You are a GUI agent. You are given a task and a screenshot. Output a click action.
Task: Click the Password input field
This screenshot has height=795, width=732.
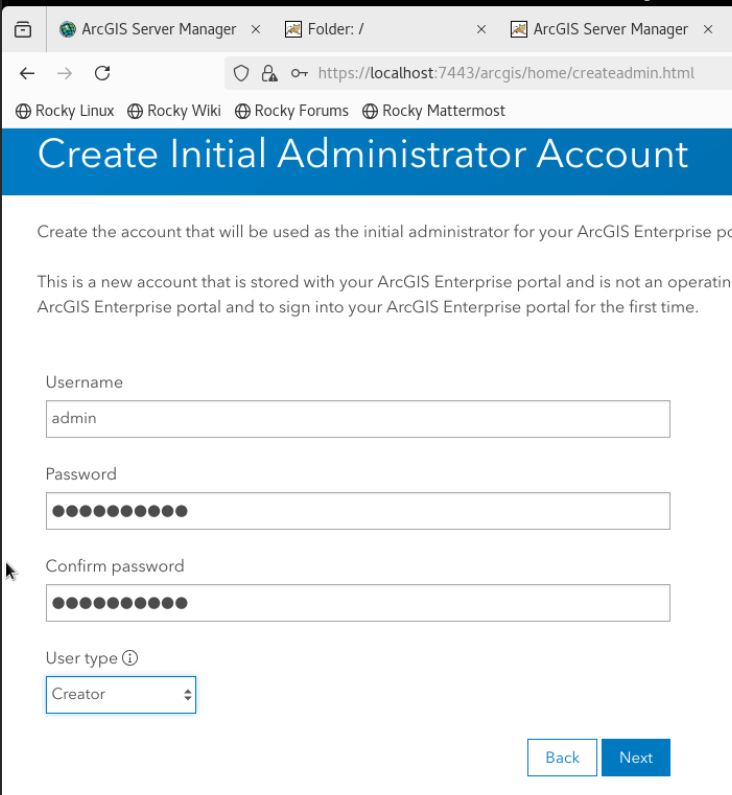point(358,511)
